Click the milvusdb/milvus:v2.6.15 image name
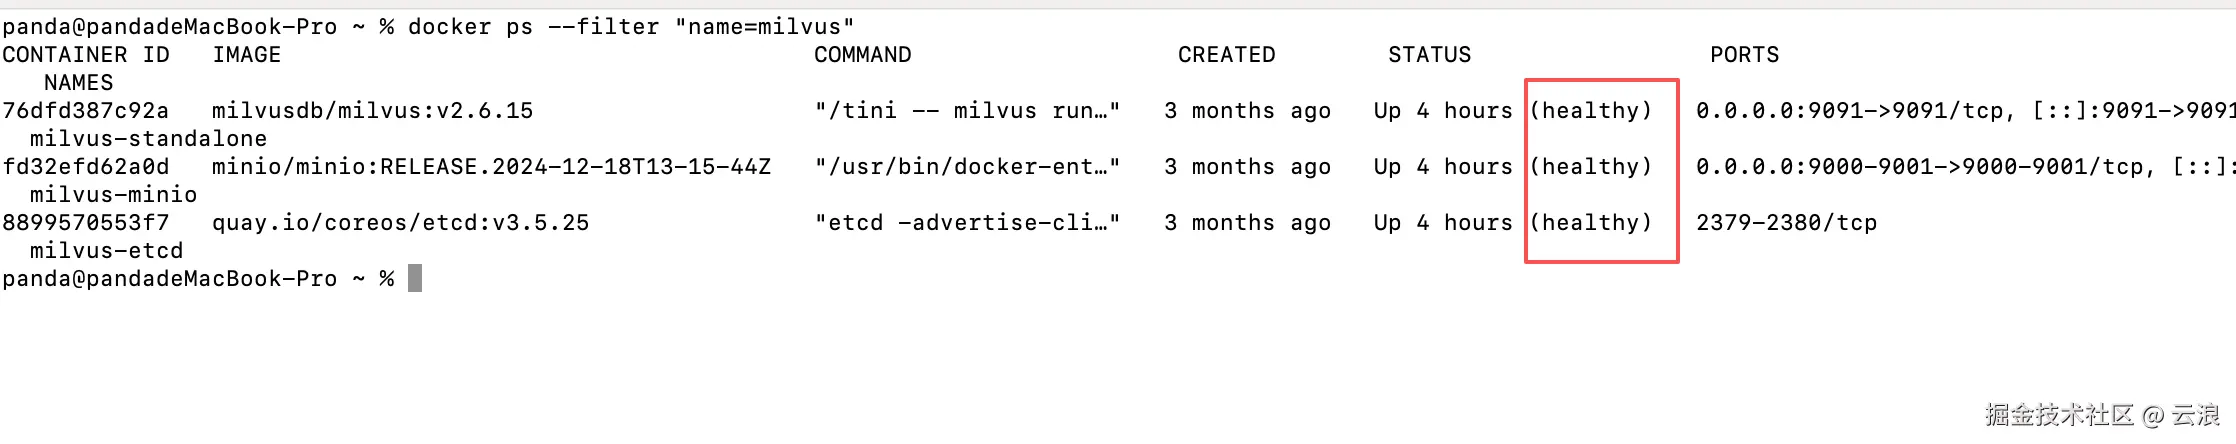The image size is (2236, 444). (372, 111)
